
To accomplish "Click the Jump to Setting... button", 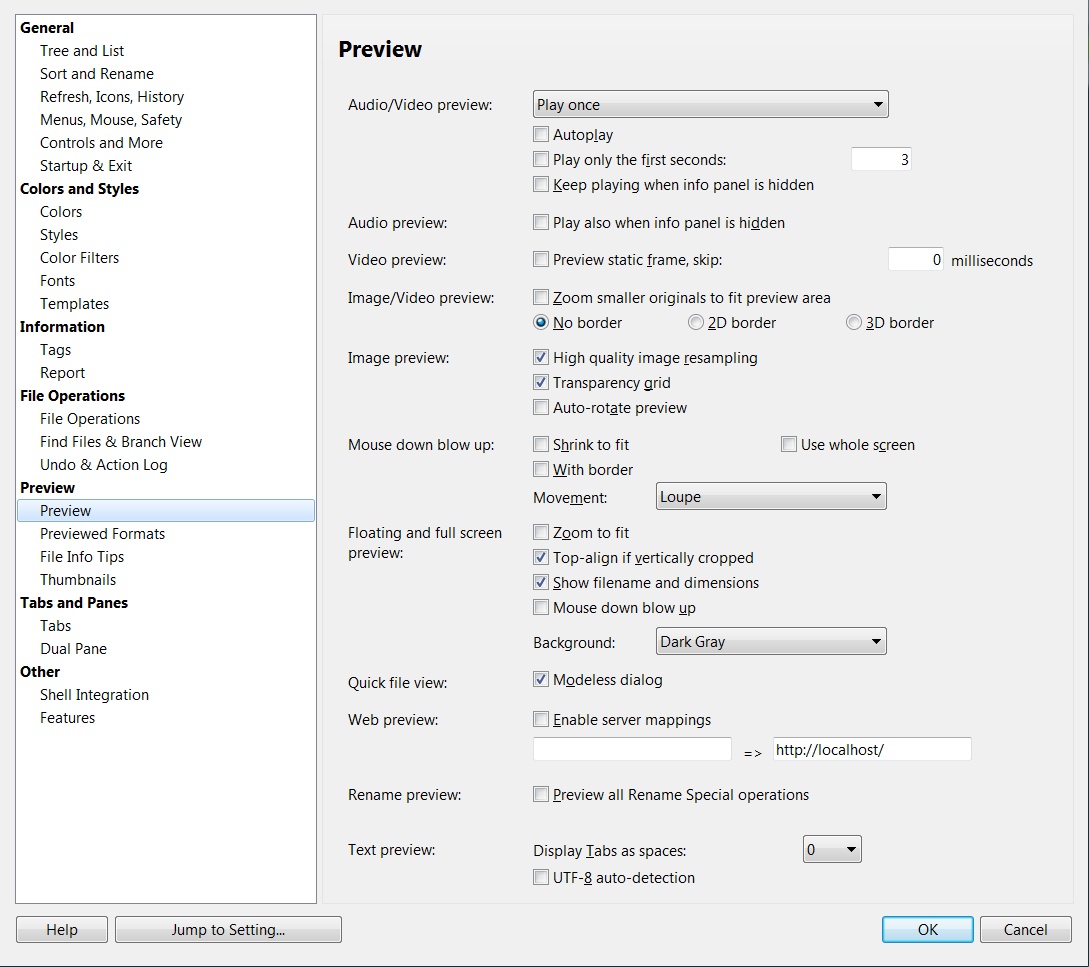I will (x=228, y=930).
